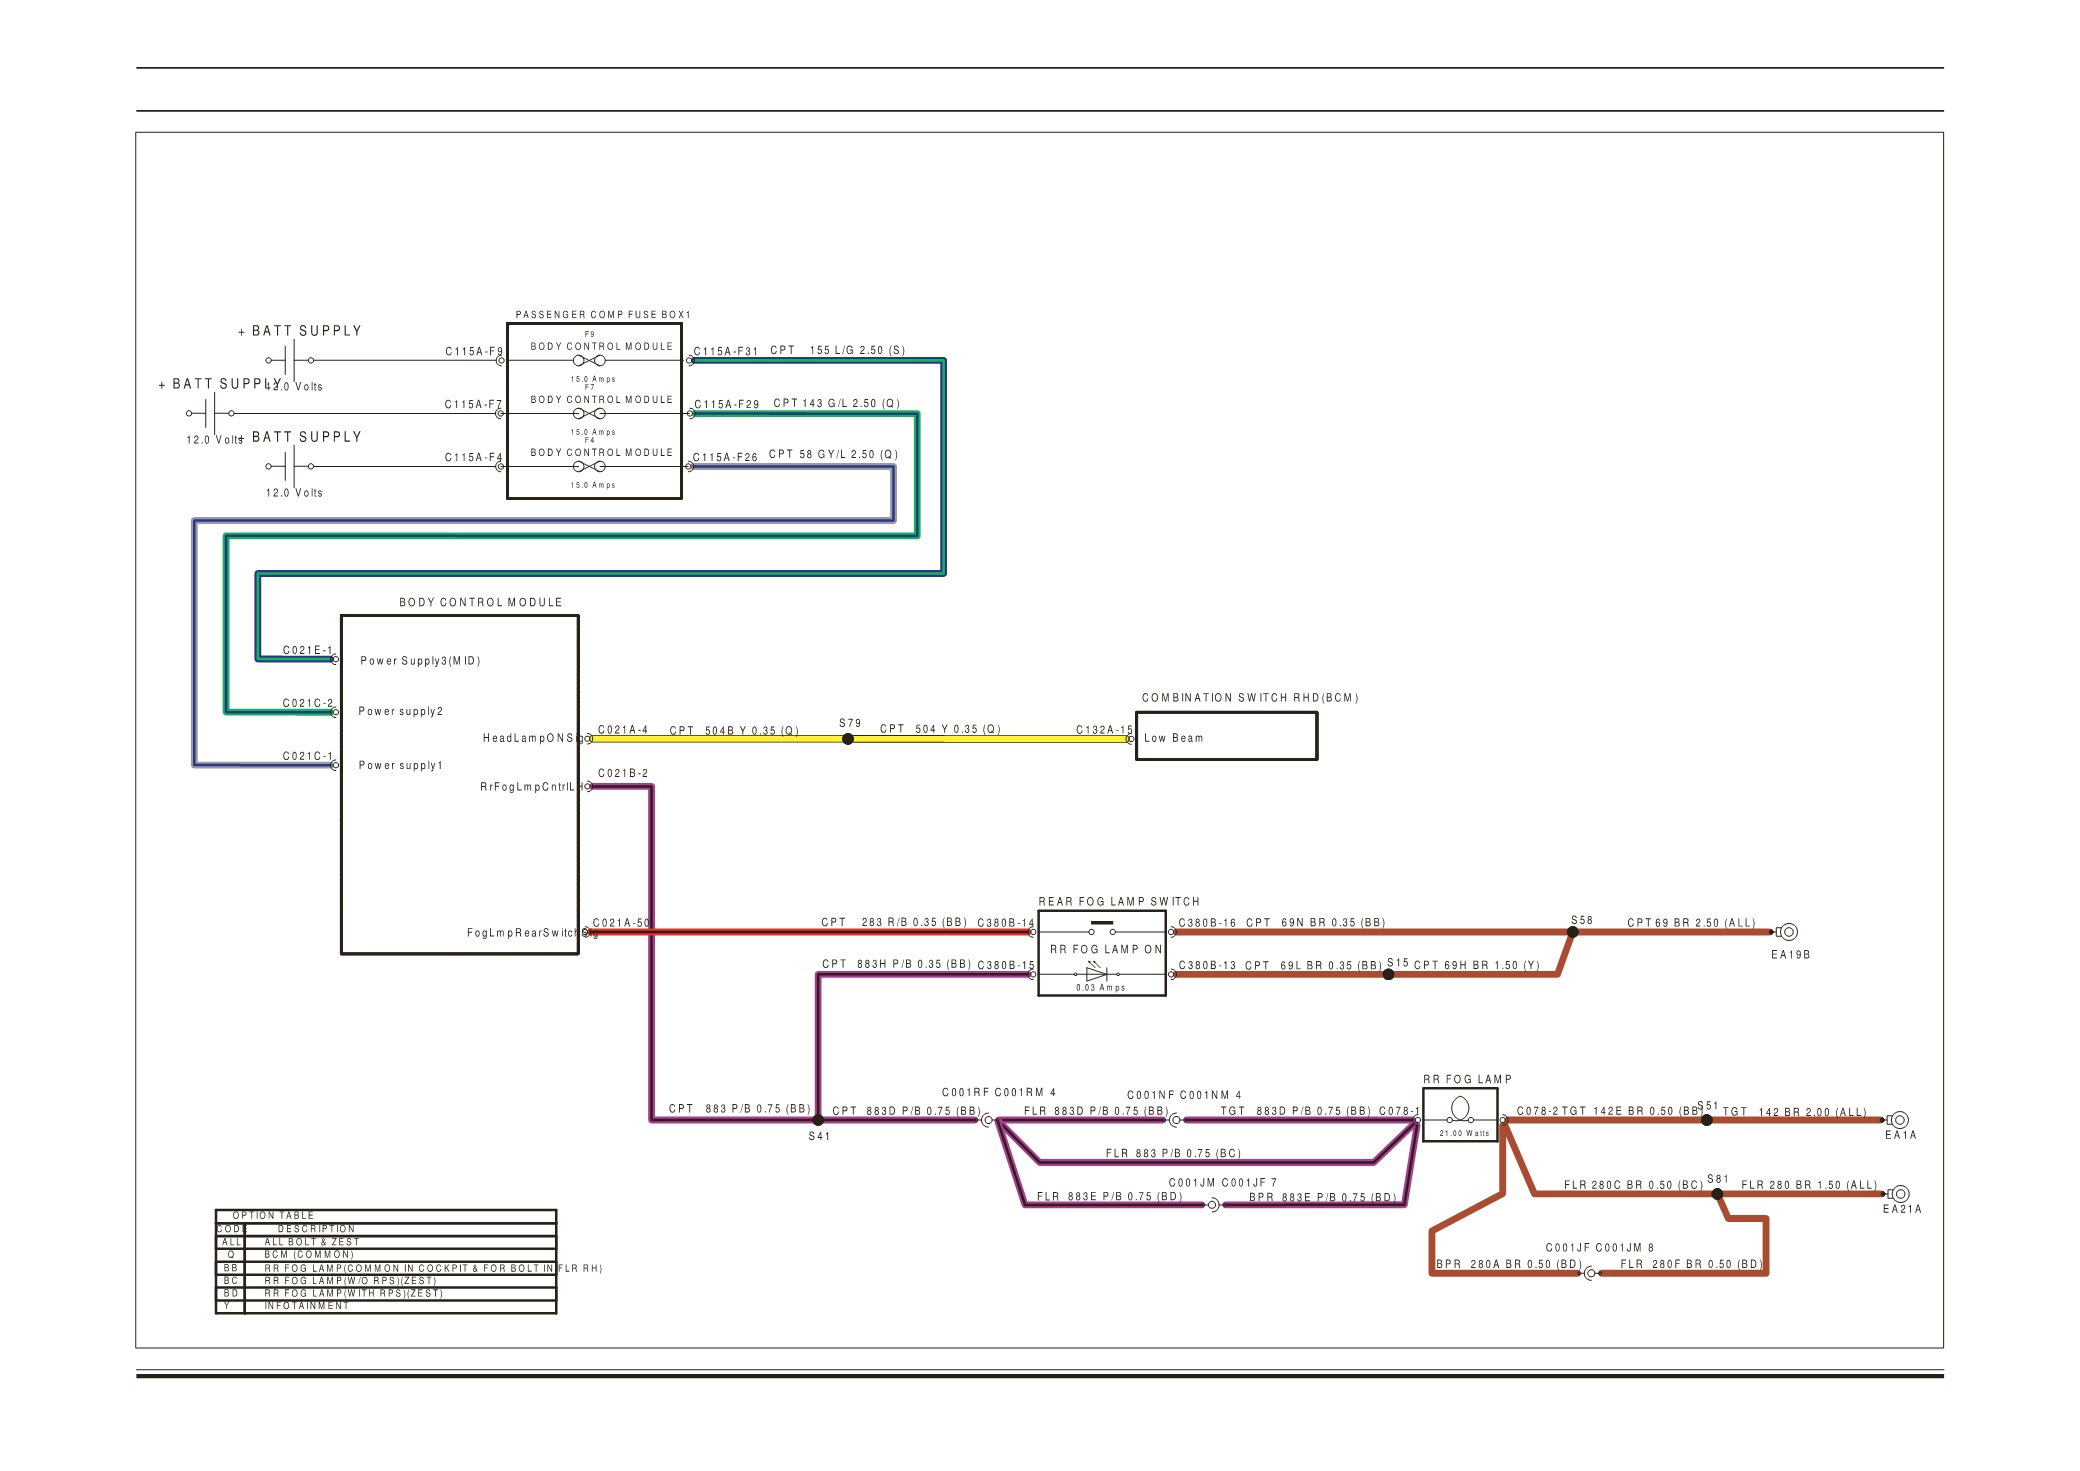Click the EA21A ground terminal symbol
The width and height of the screenshot is (2080, 1471).
click(x=1899, y=1194)
